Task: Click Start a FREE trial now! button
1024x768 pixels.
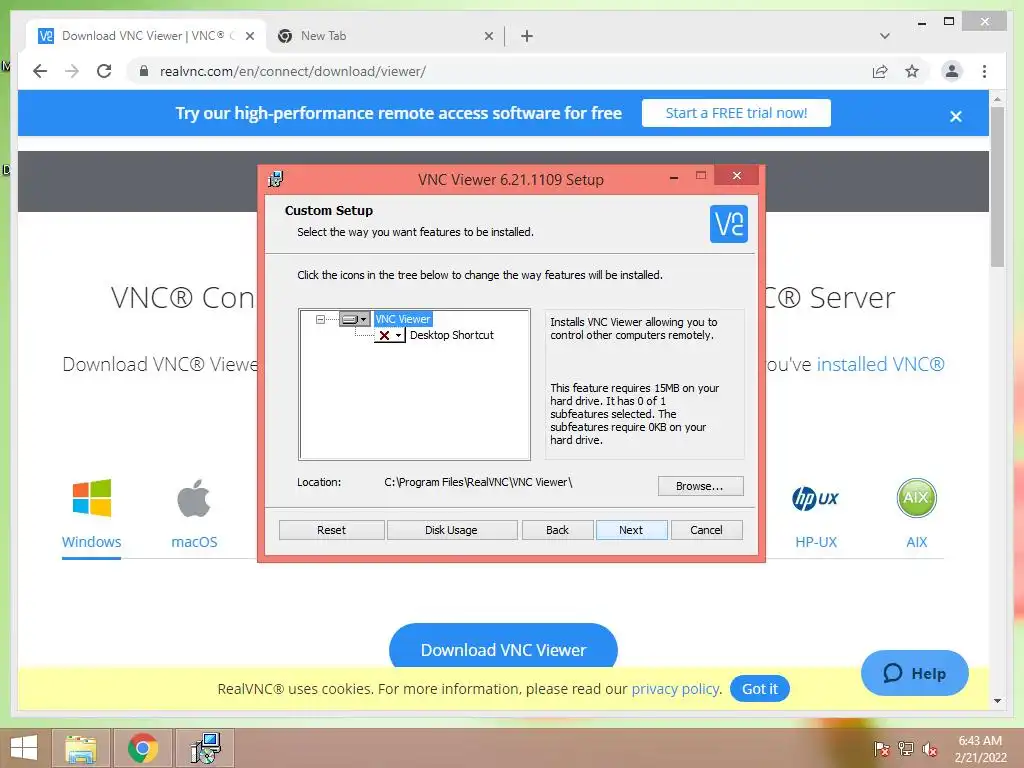Action: coord(736,113)
